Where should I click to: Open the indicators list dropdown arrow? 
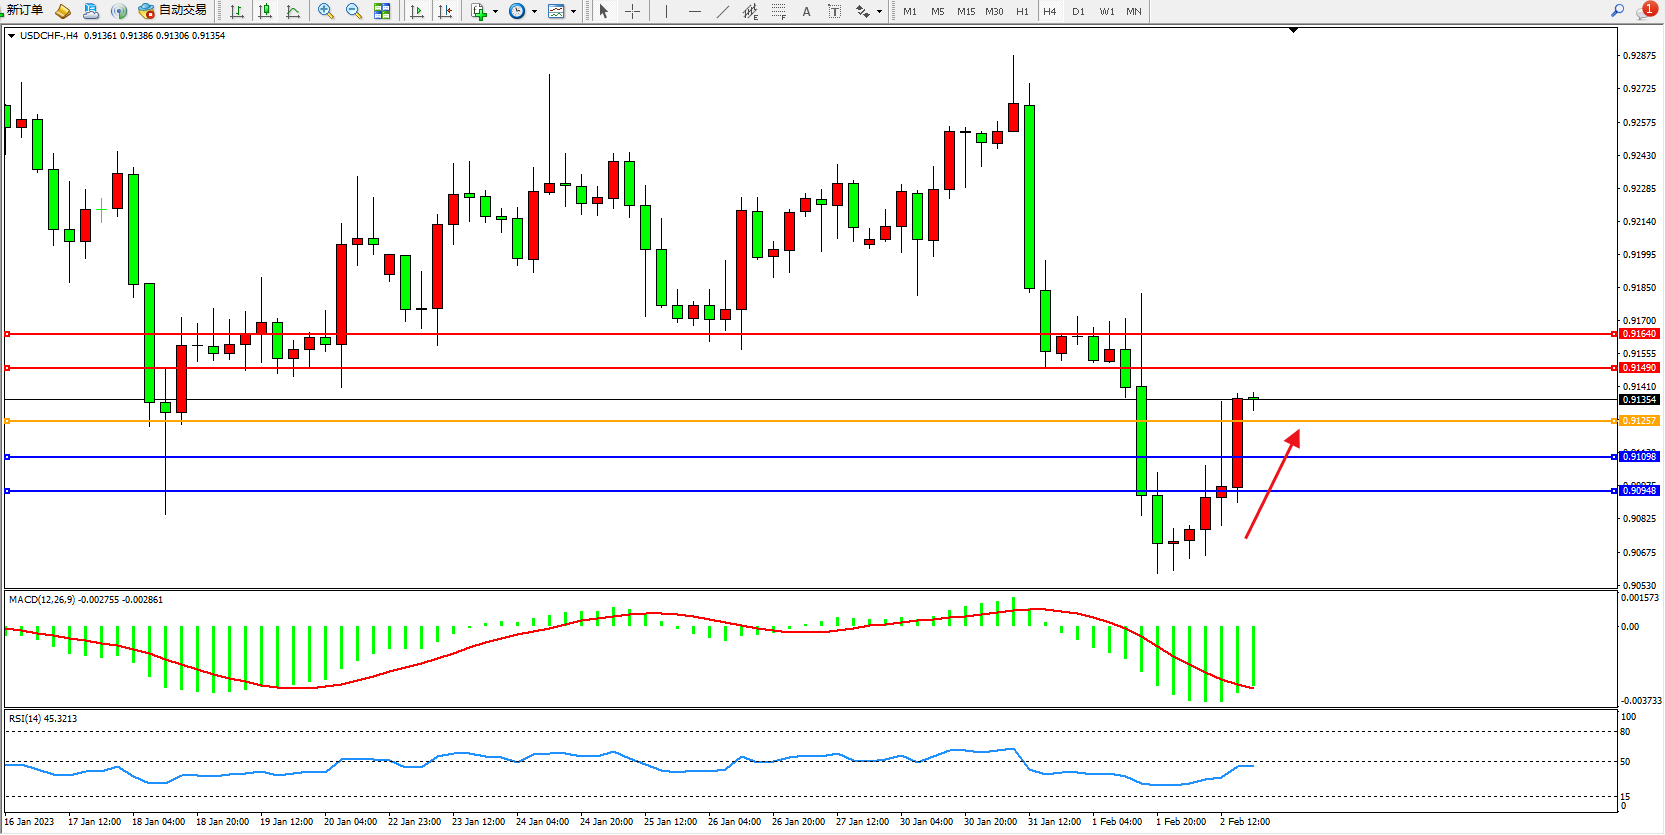(x=495, y=12)
